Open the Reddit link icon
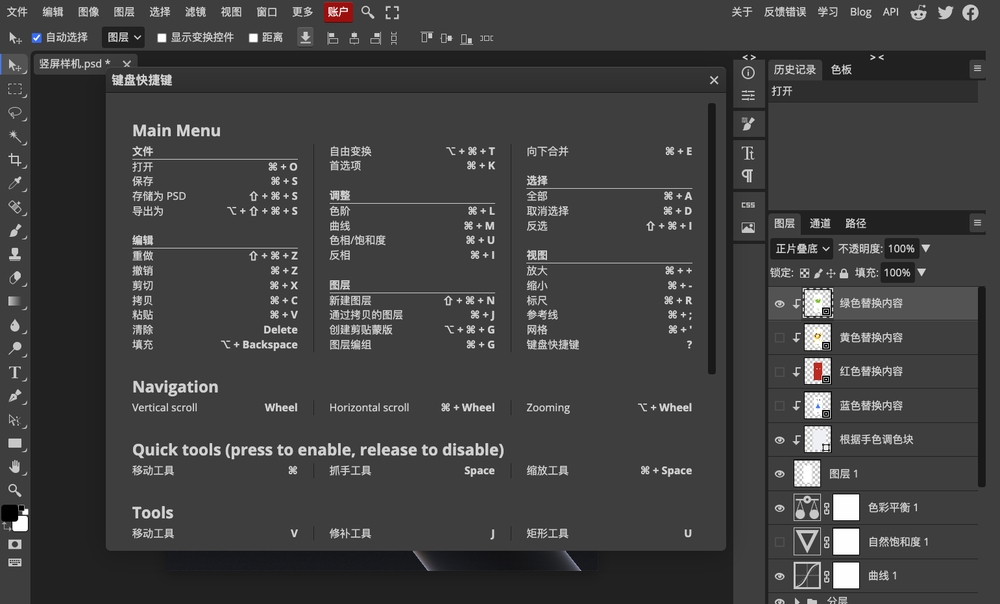The width and height of the screenshot is (1000, 604). tap(918, 12)
